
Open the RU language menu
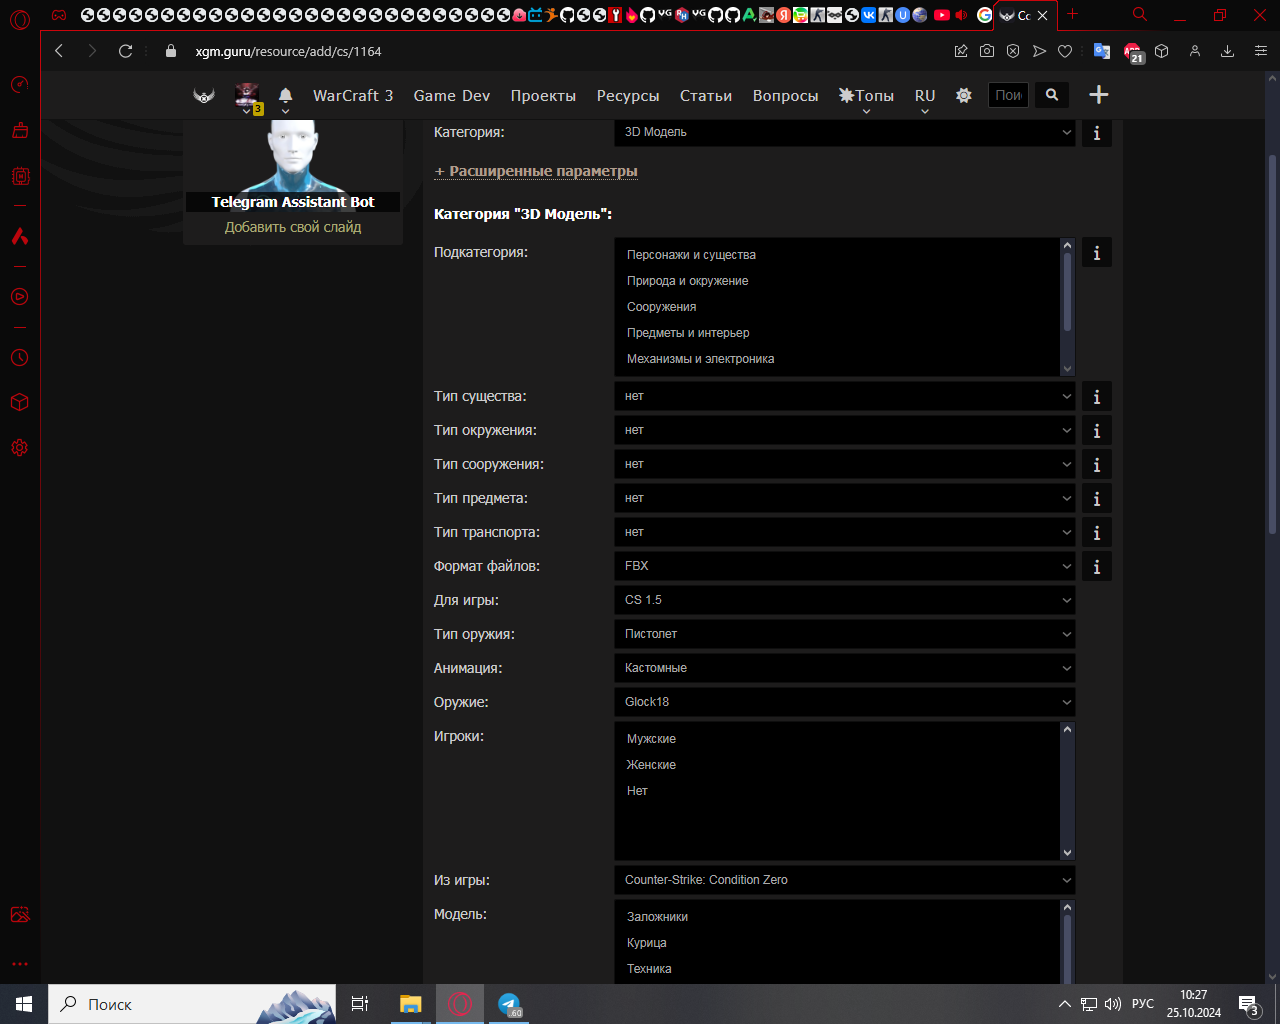(925, 96)
